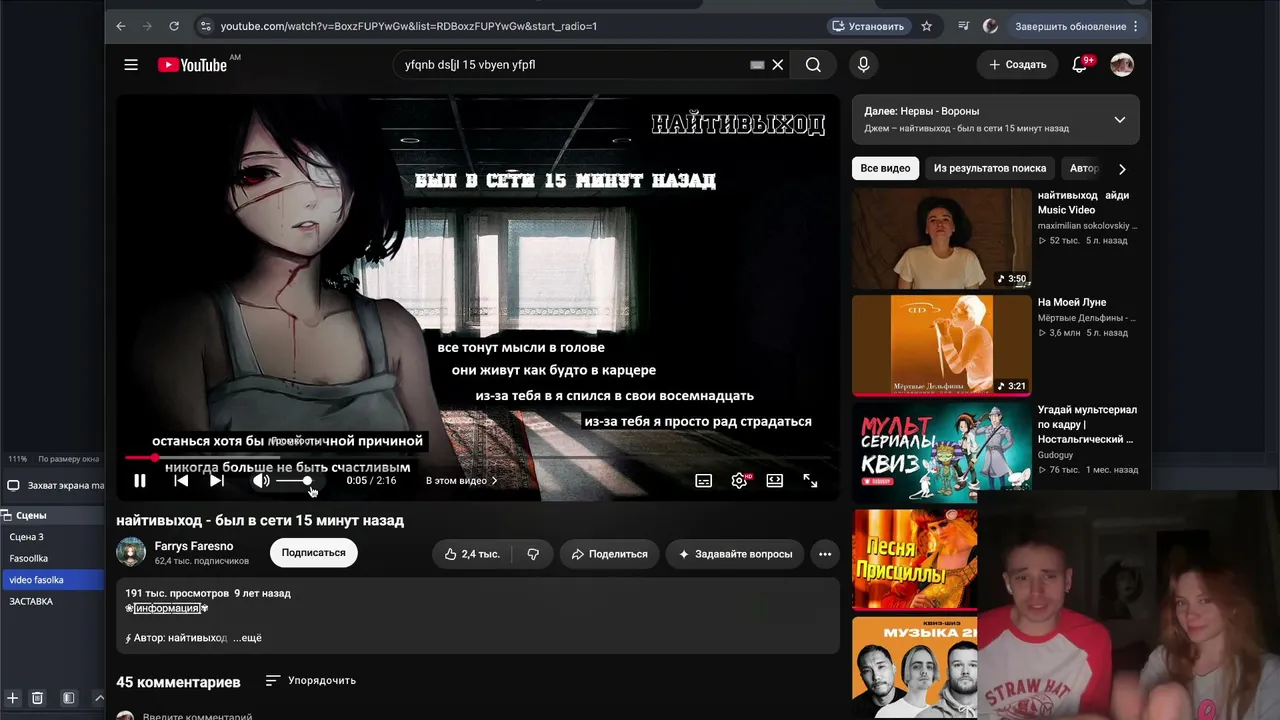Click the YouTube search input field

(x=570, y=65)
